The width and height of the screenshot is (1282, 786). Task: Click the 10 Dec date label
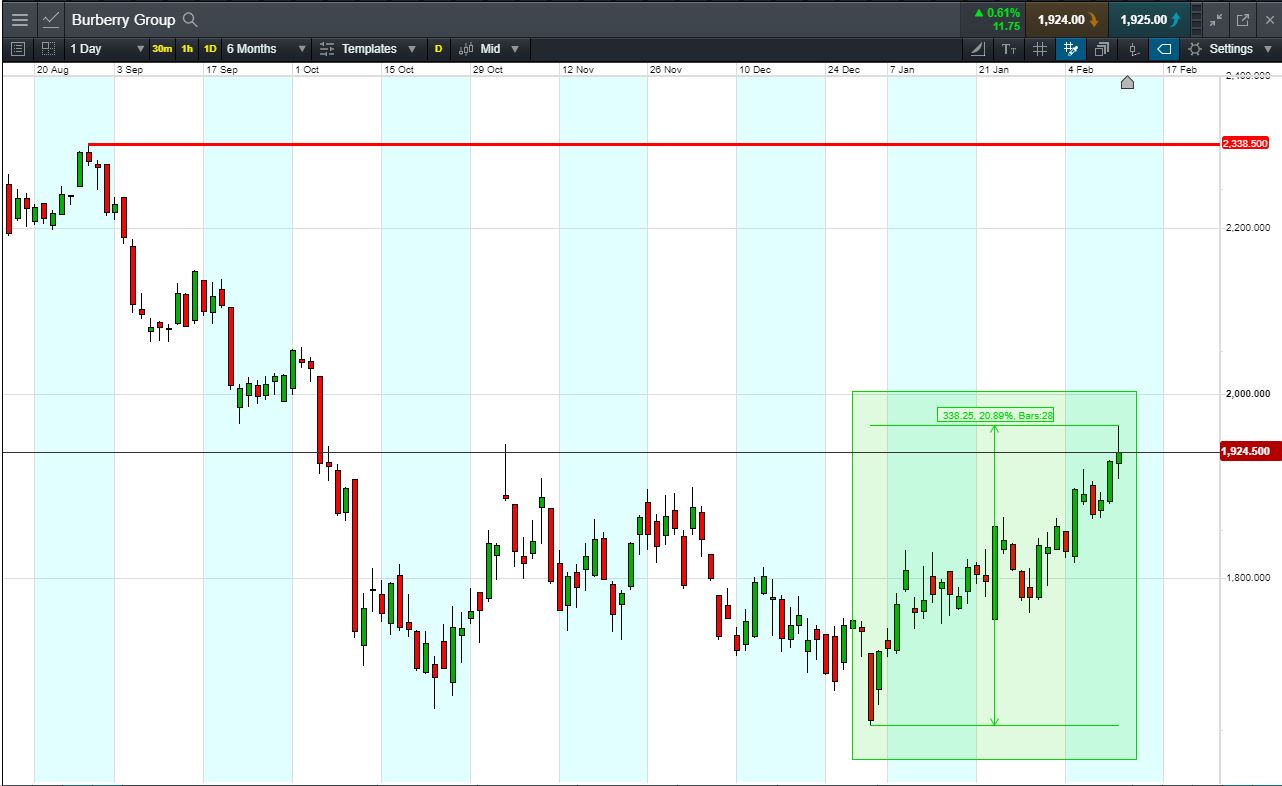click(755, 70)
